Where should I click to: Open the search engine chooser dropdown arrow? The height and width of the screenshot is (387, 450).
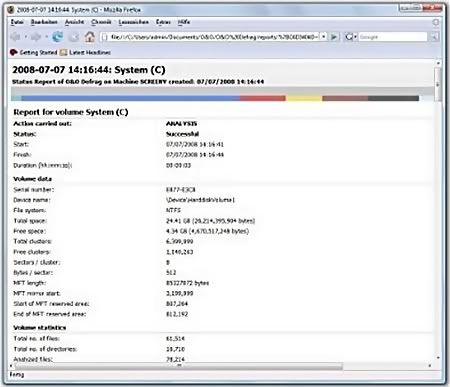(x=356, y=37)
